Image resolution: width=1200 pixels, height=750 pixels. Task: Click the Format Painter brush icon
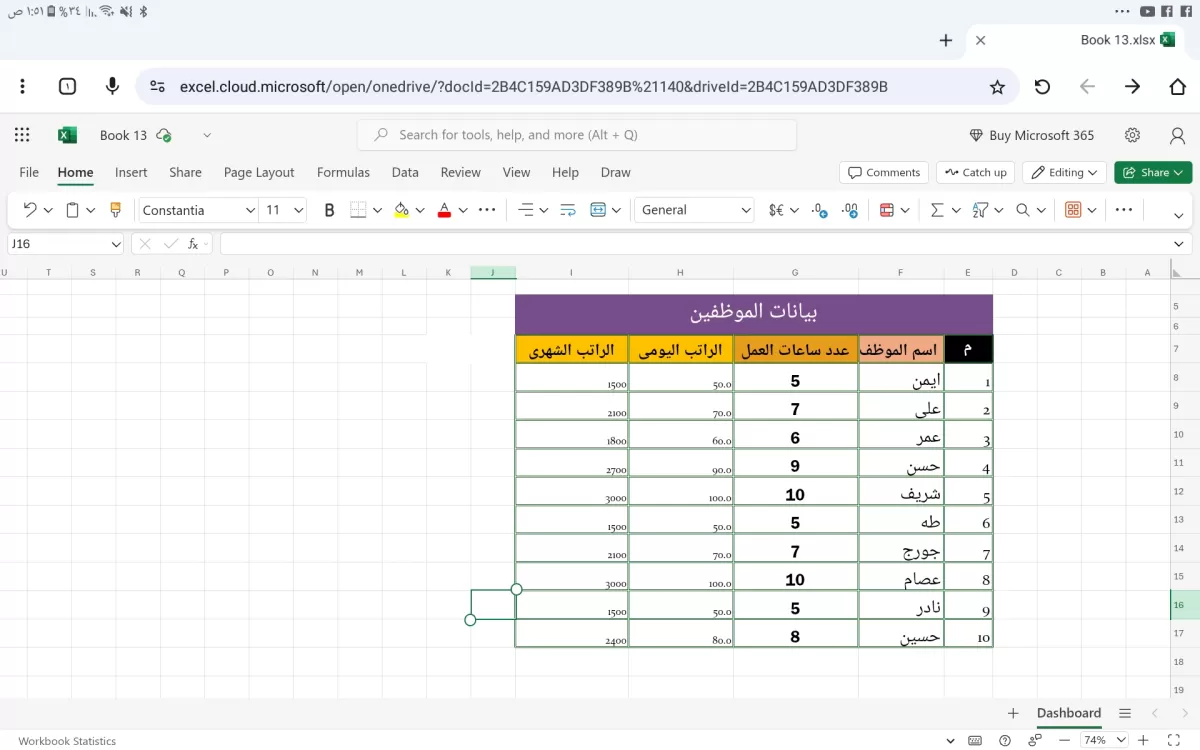115,210
